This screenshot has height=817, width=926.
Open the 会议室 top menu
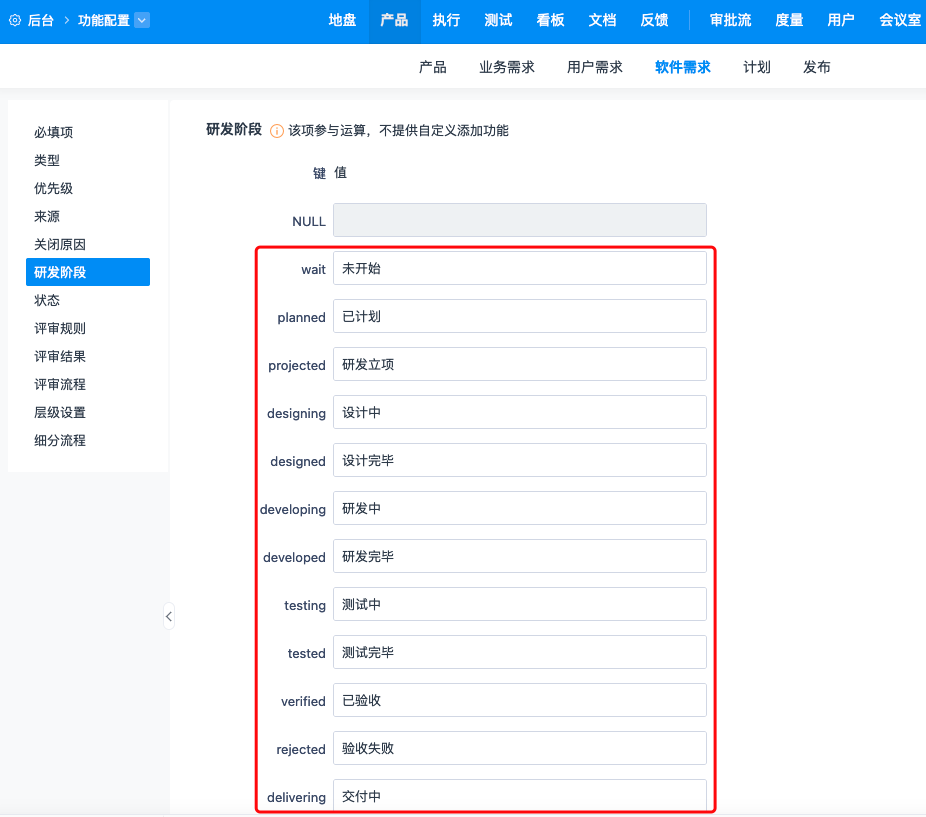point(900,20)
